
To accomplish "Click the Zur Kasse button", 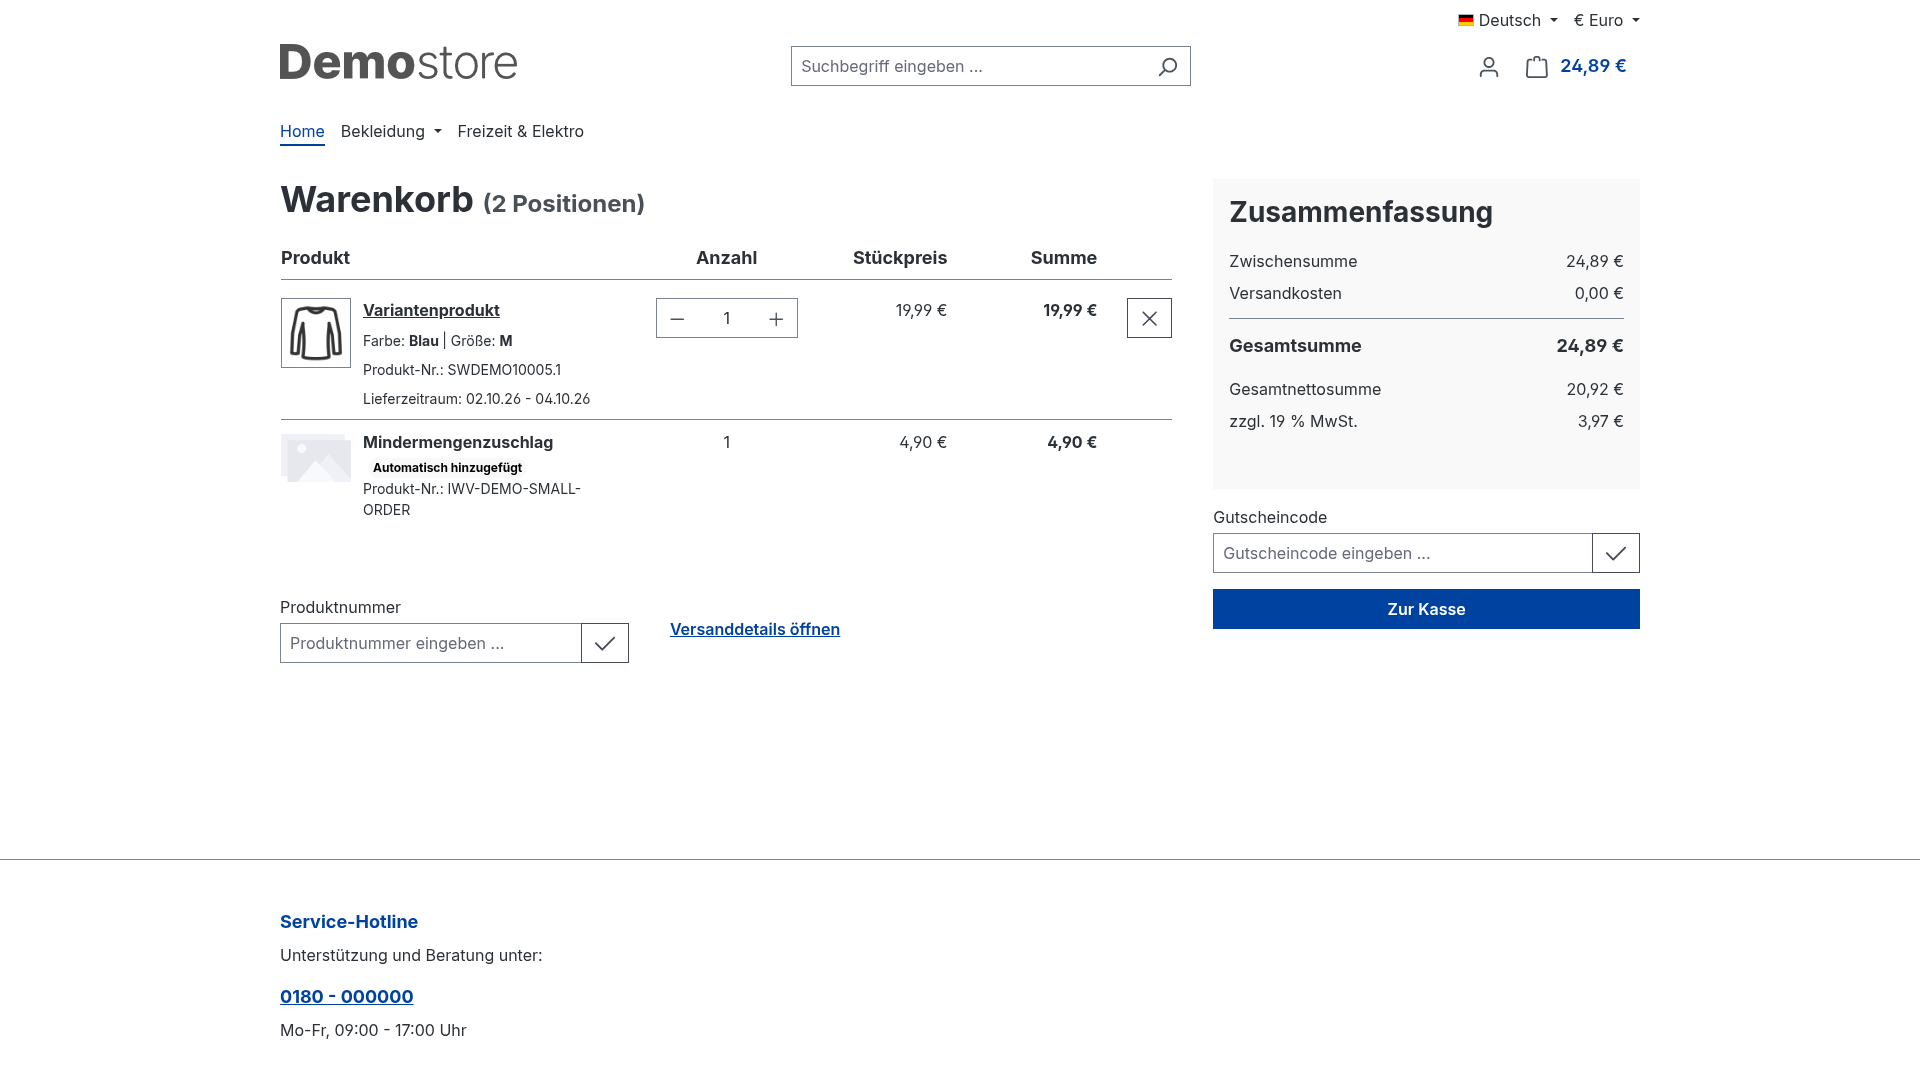I will (1426, 609).
